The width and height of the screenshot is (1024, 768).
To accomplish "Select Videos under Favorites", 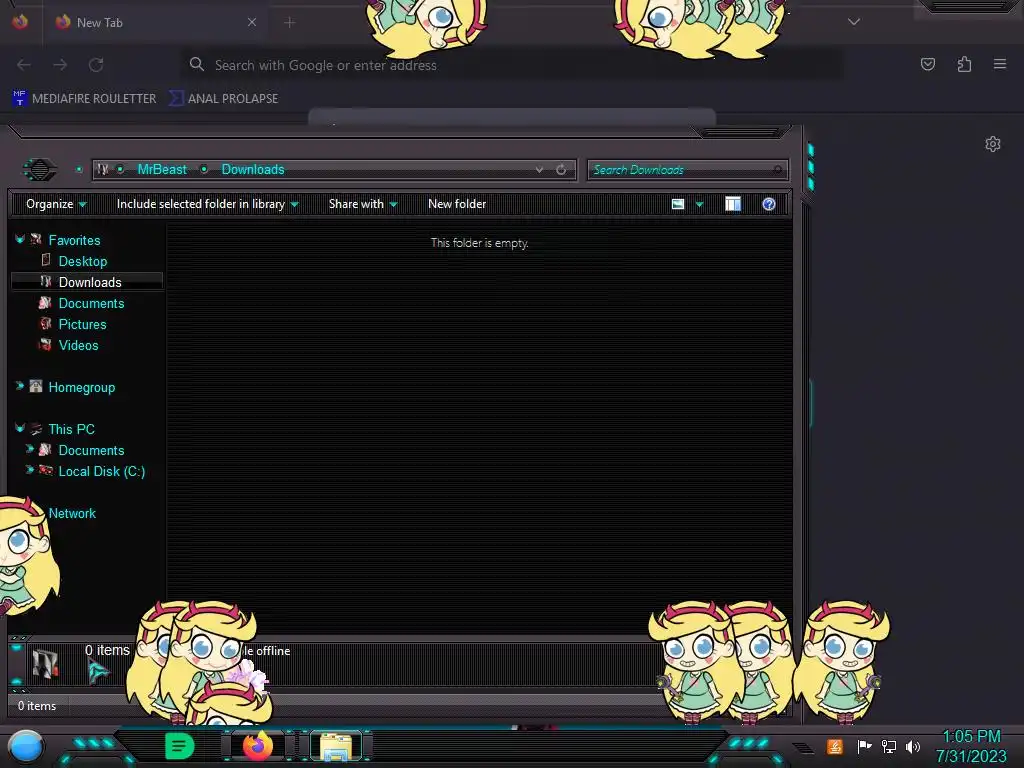I will 78,345.
